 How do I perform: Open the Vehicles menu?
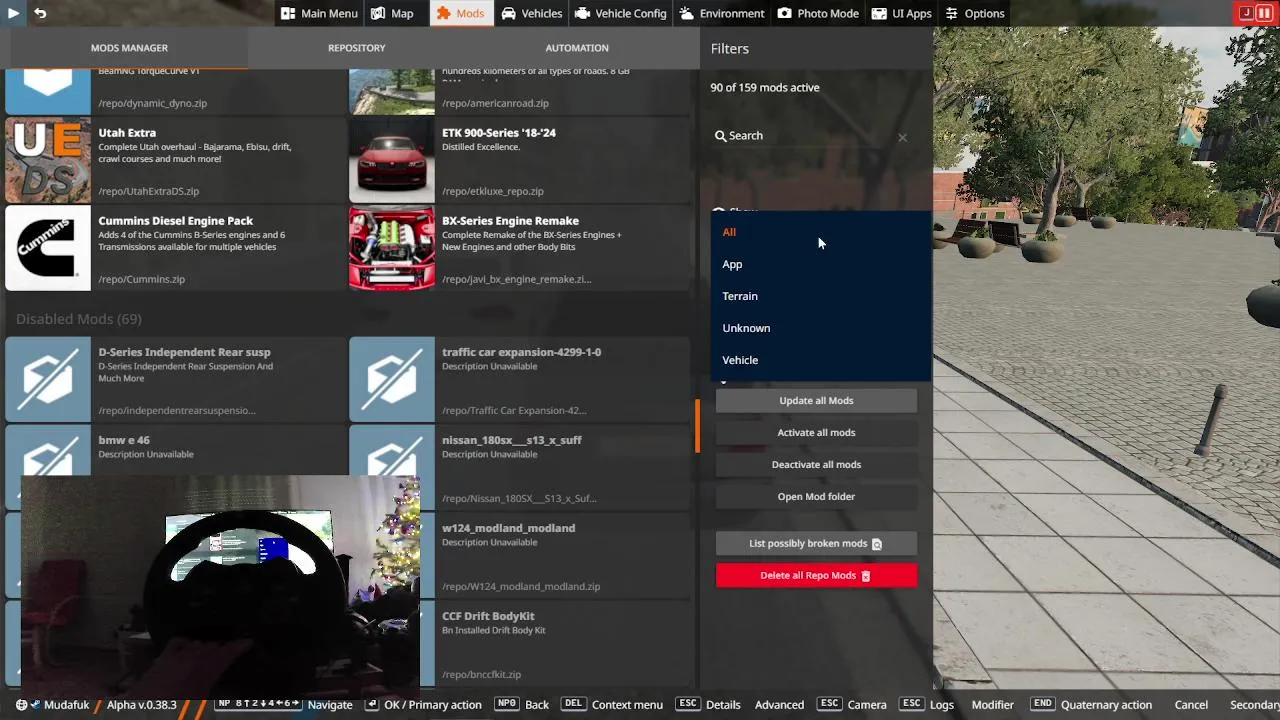point(532,13)
